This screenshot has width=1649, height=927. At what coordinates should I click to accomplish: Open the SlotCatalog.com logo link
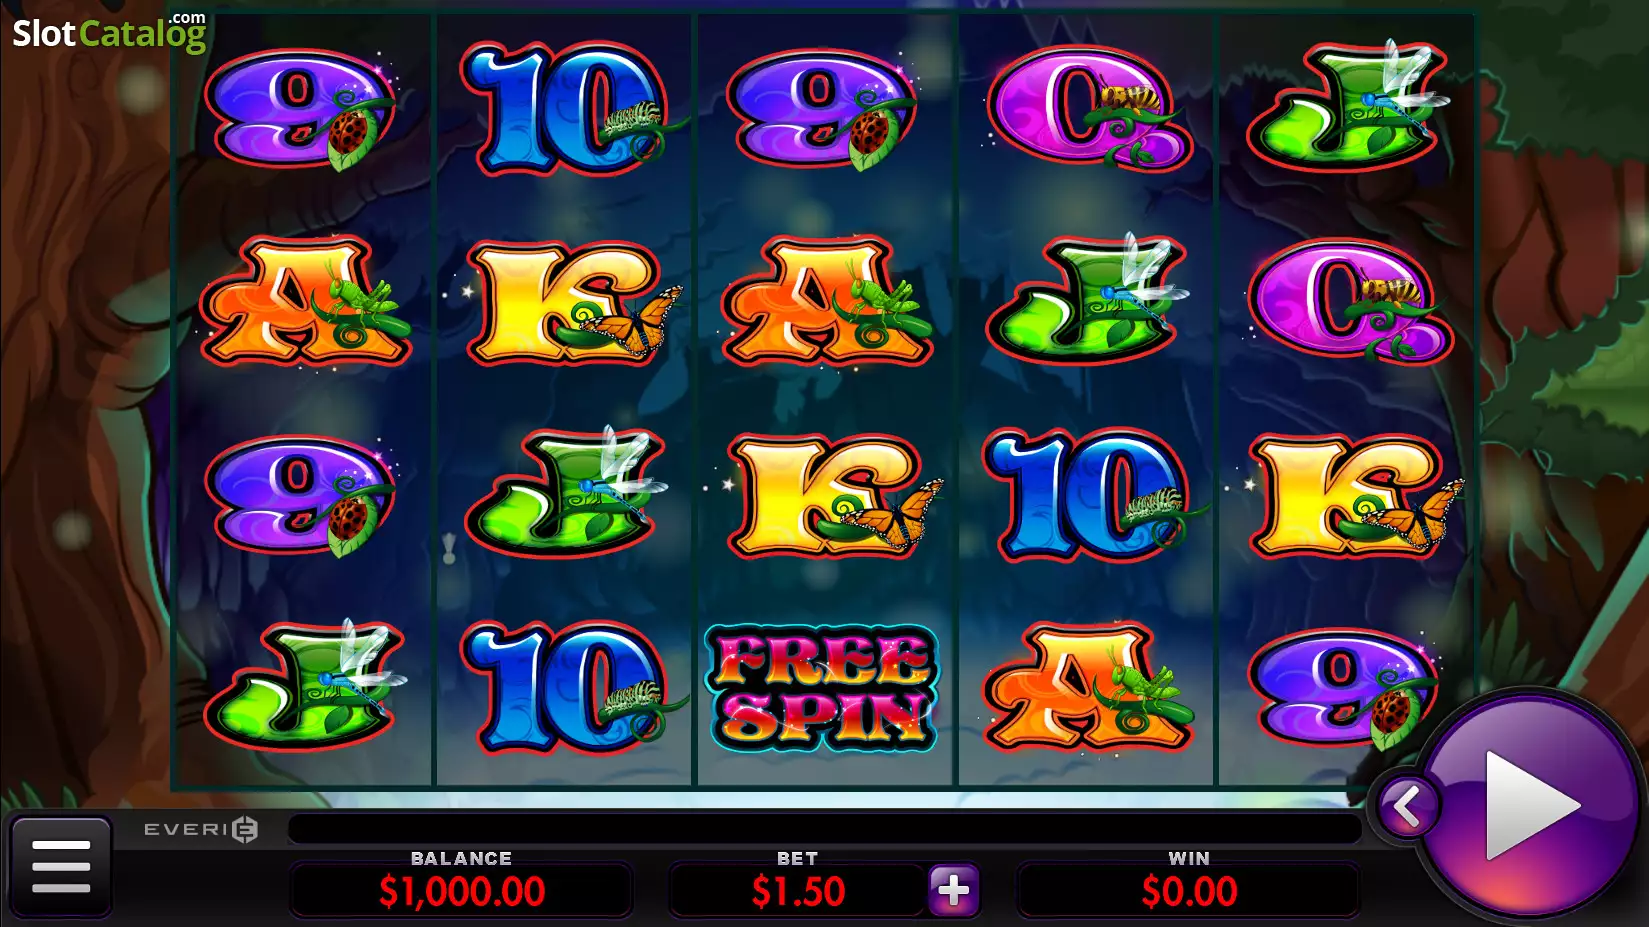[x=109, y=32]
